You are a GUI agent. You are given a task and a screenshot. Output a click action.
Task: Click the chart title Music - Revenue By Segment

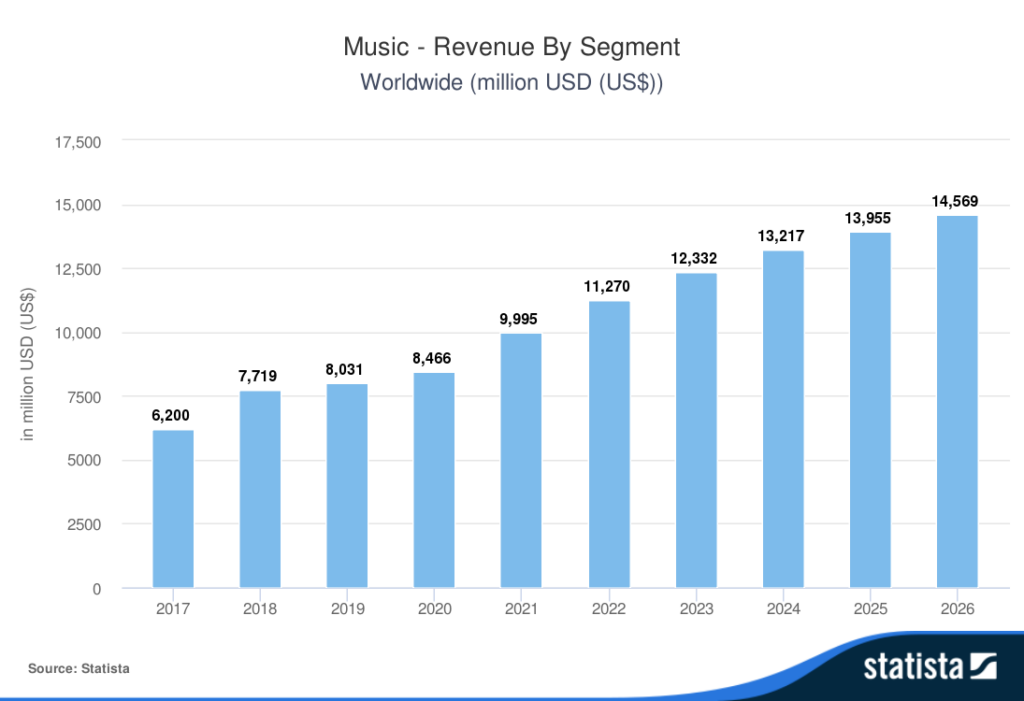click(x=511, y=47)
